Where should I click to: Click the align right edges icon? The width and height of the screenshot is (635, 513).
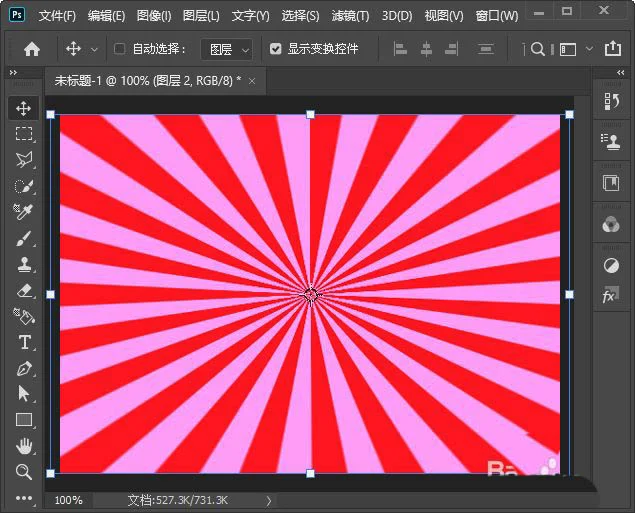click(x=452, y=49)
